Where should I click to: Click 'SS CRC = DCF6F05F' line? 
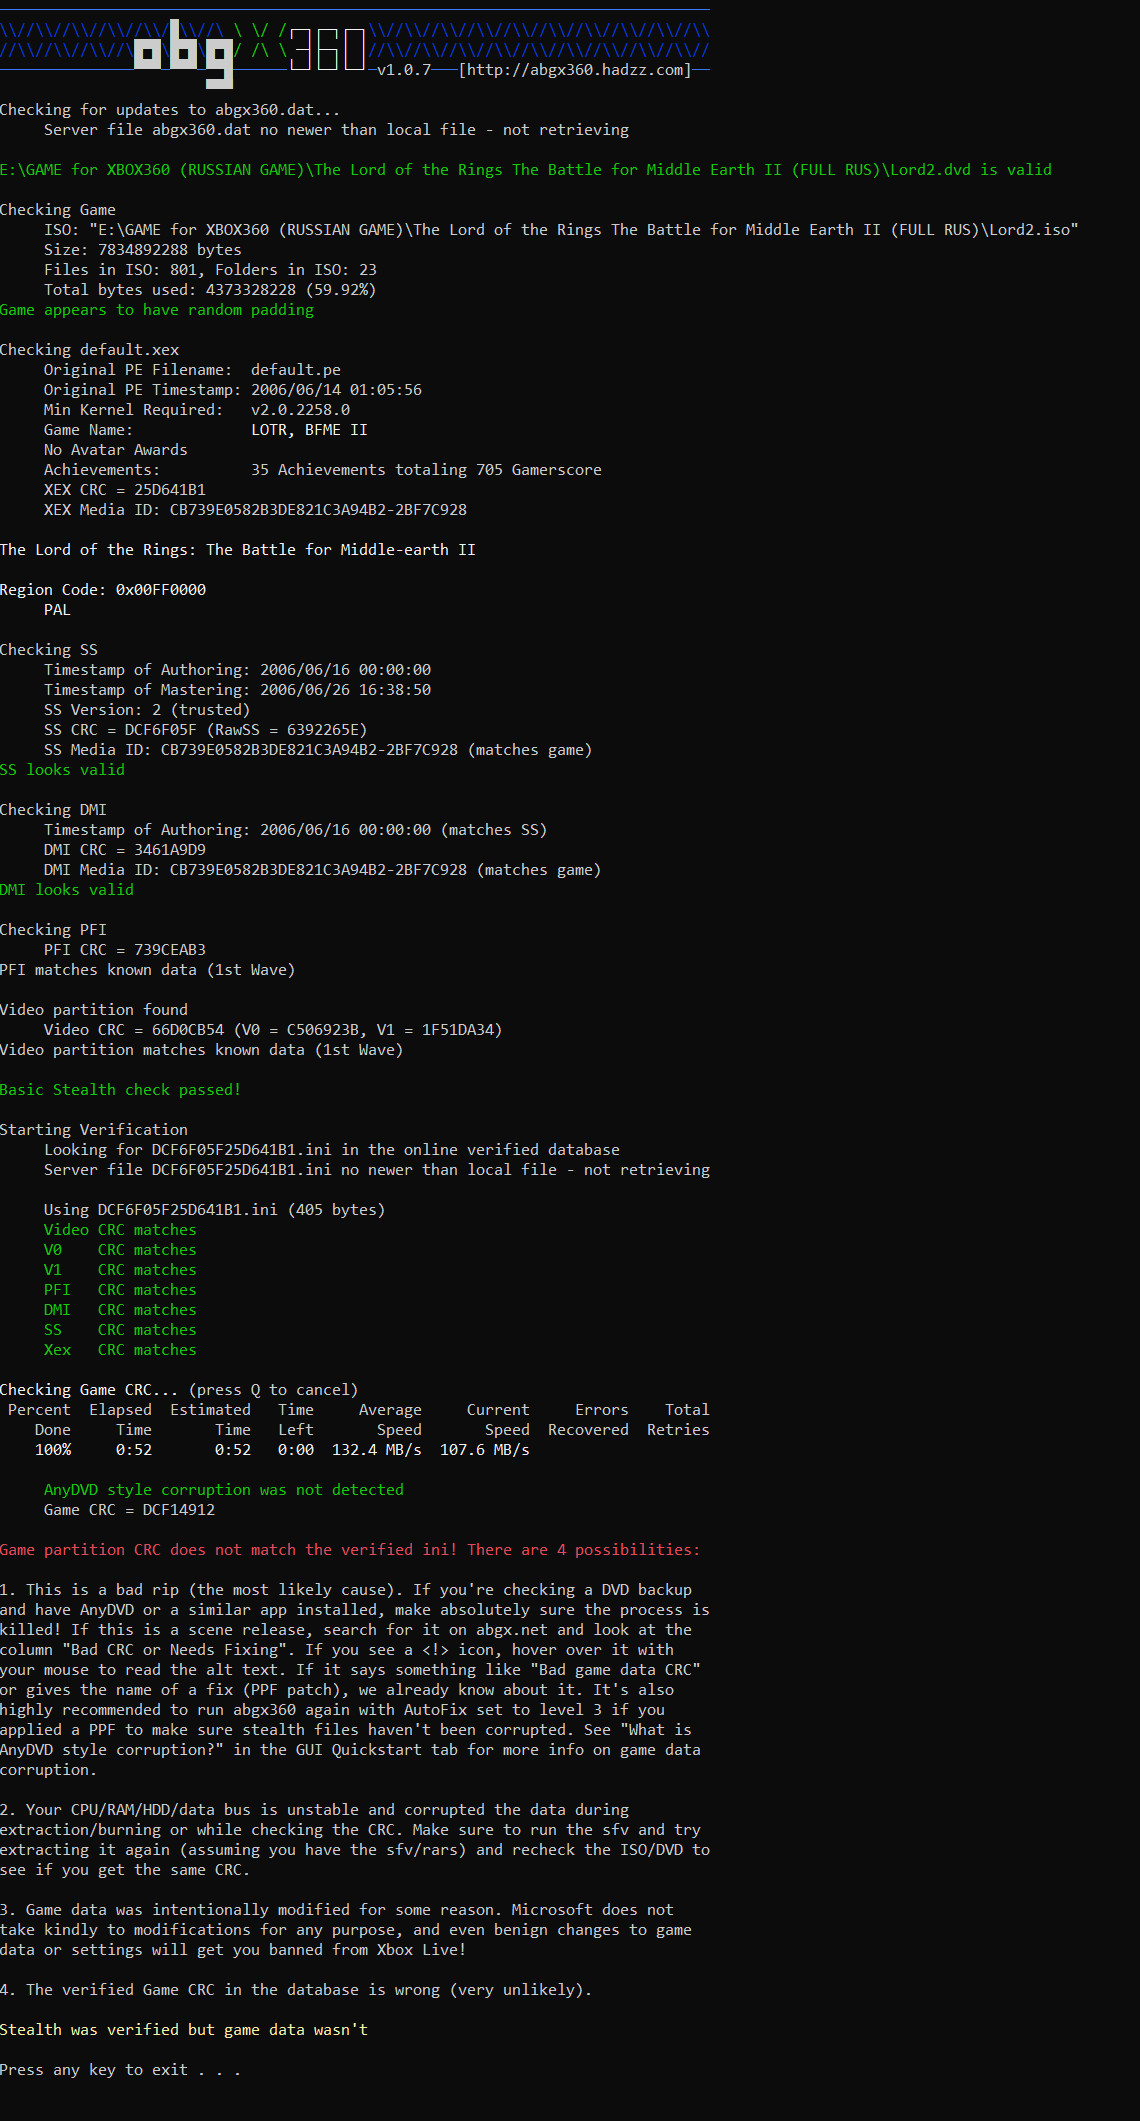click(x=206, y=730)
